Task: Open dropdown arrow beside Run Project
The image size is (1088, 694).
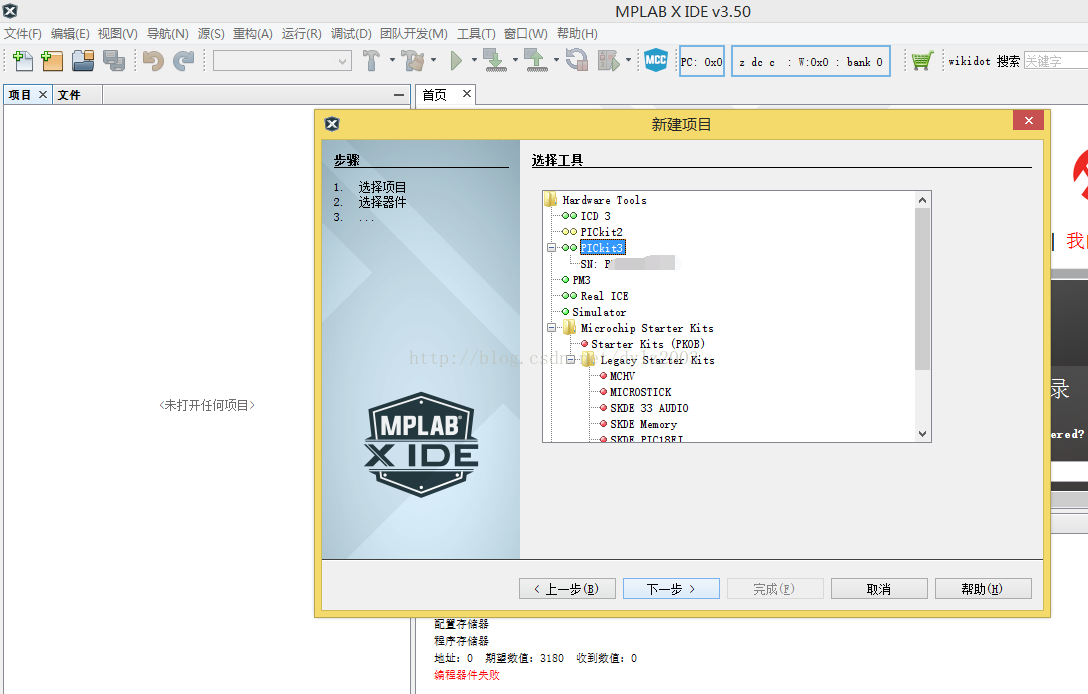Action: tap(475, 60)
